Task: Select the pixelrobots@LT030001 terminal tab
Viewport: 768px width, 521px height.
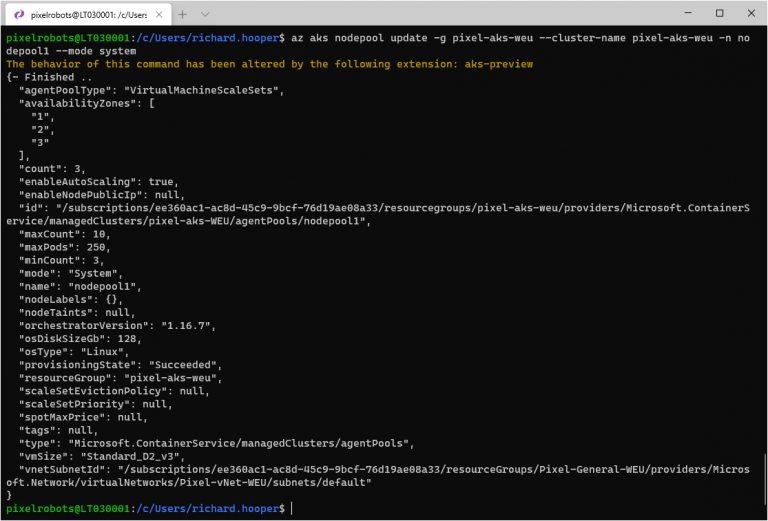Action: coord(88,15)
